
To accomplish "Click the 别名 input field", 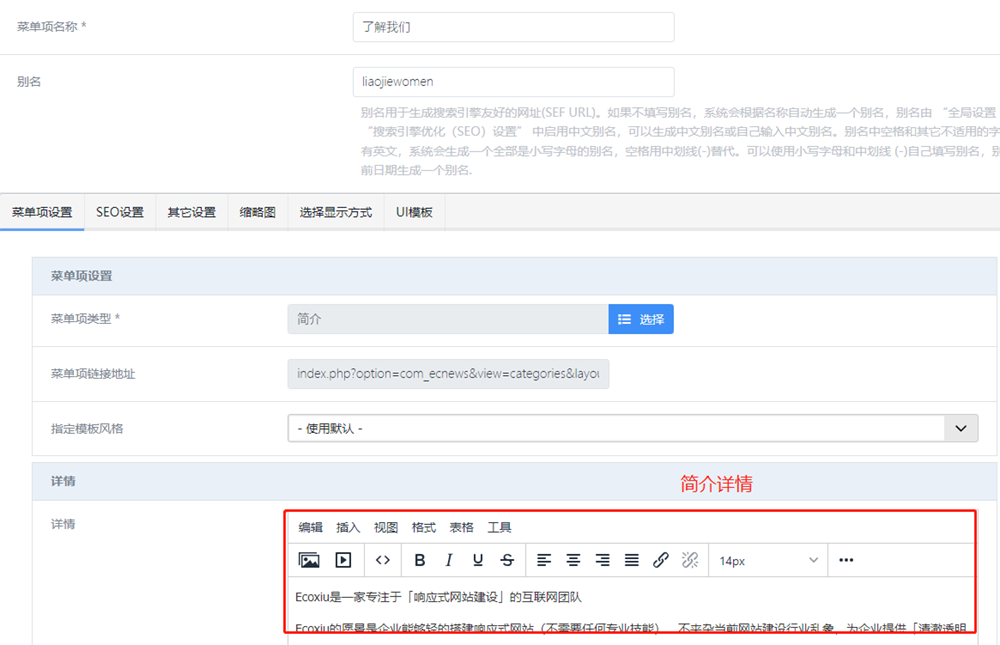I will 513,82.
